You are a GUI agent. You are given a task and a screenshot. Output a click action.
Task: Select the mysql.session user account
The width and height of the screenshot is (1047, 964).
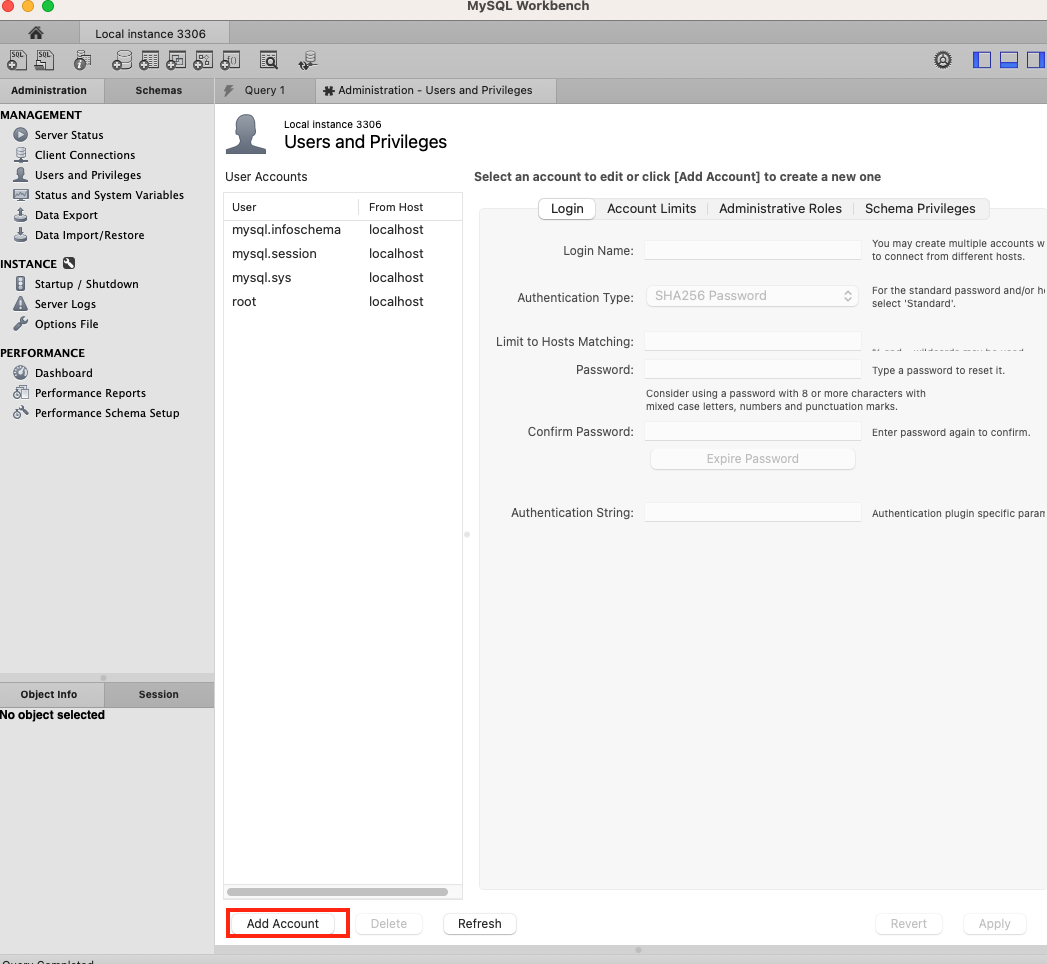pyautogui.click(x=343, y=254)
